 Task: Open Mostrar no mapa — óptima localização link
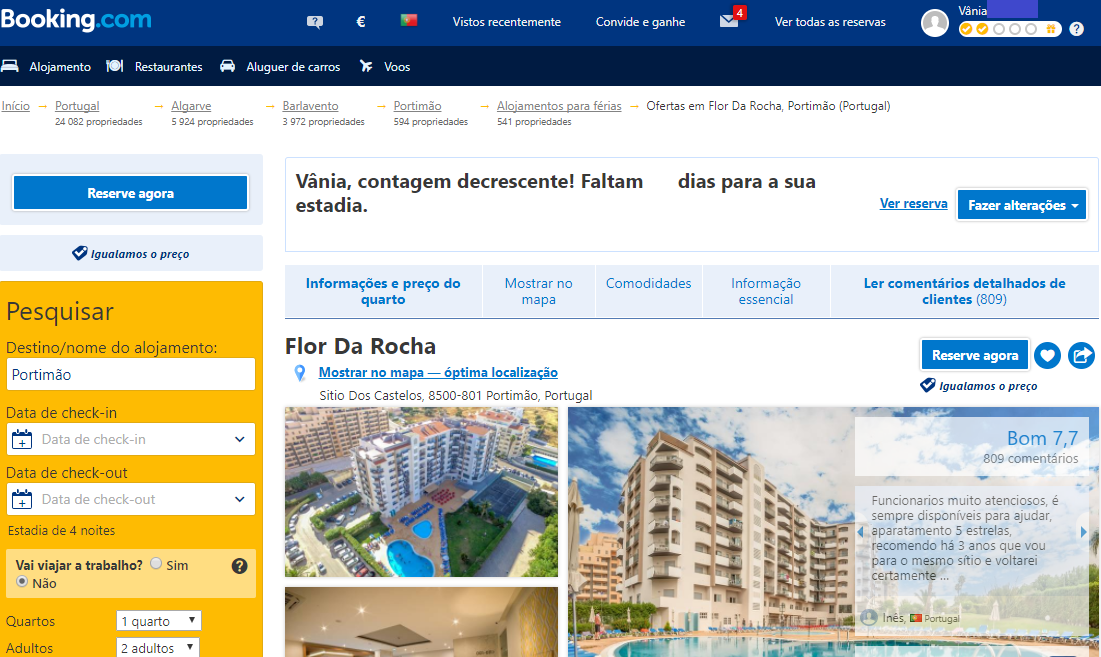point(438,373)
